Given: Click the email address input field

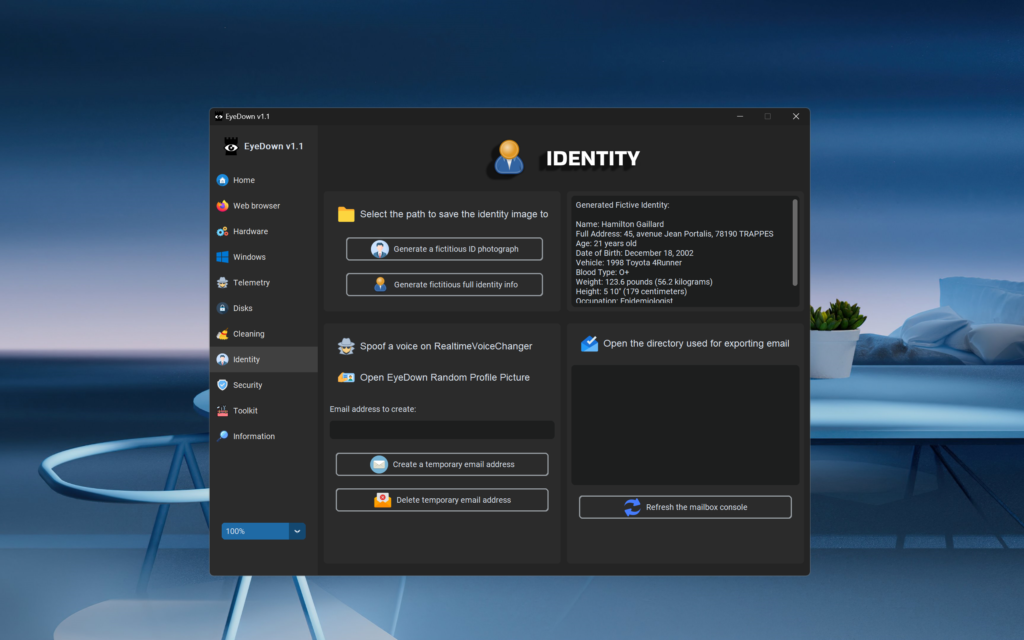Looking at the screenshot, I should 442,430.
